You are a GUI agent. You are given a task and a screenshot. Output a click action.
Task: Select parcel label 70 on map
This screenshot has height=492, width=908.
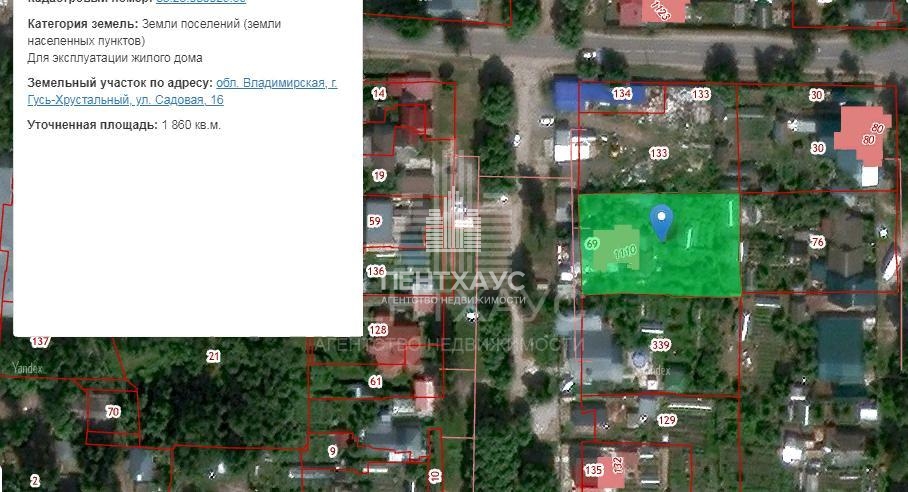coord(113,412)
